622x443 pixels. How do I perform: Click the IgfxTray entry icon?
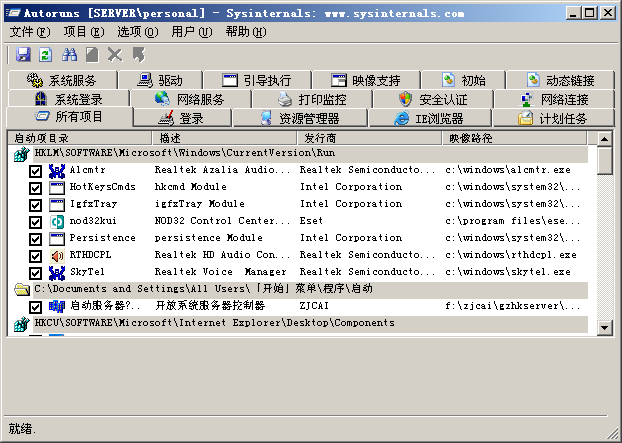click(57, 205)
